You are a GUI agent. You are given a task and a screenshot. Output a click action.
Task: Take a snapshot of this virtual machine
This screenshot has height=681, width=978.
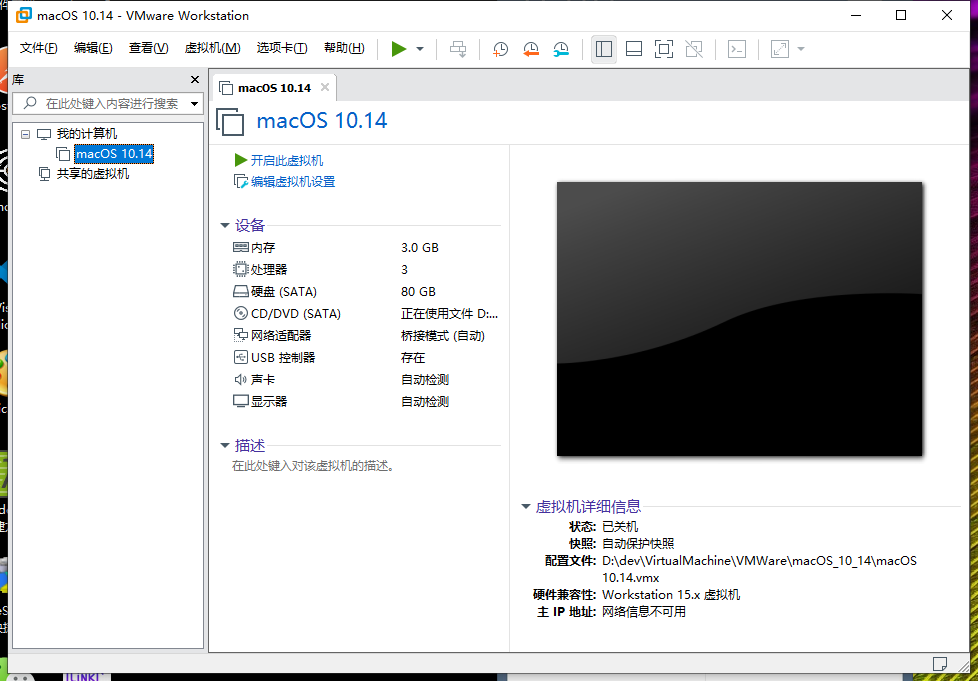500,49
